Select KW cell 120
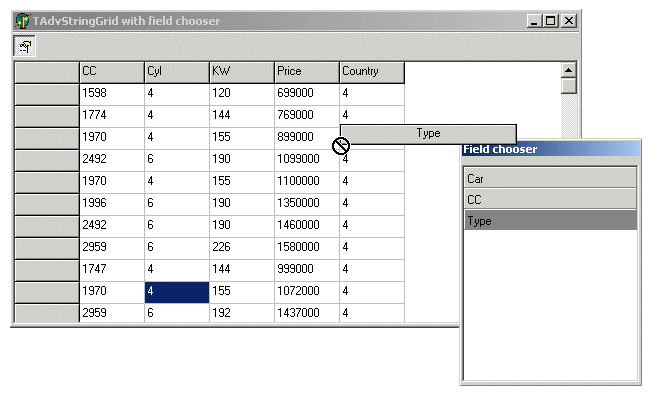 point(242,94)
